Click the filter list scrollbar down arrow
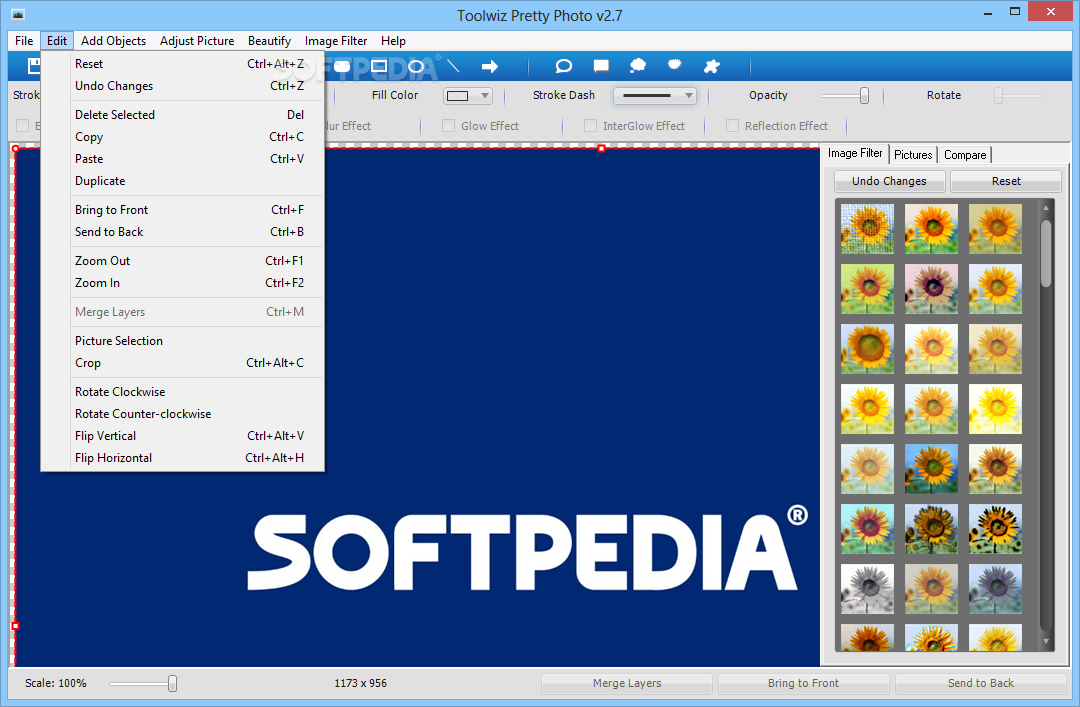Screen dimensions: 1080x707 [1046, 642]
